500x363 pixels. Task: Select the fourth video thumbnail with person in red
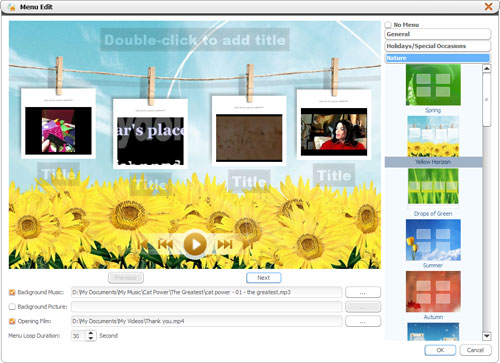pyautogui.click(x=334, y=132)
